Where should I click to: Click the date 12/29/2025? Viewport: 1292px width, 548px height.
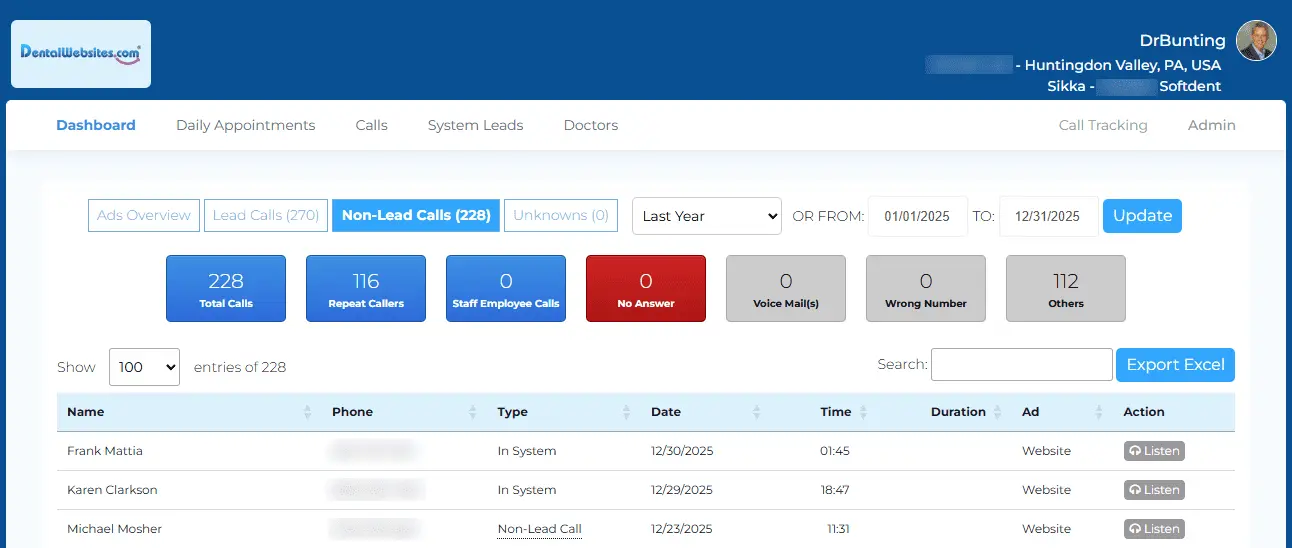point(682,490)
